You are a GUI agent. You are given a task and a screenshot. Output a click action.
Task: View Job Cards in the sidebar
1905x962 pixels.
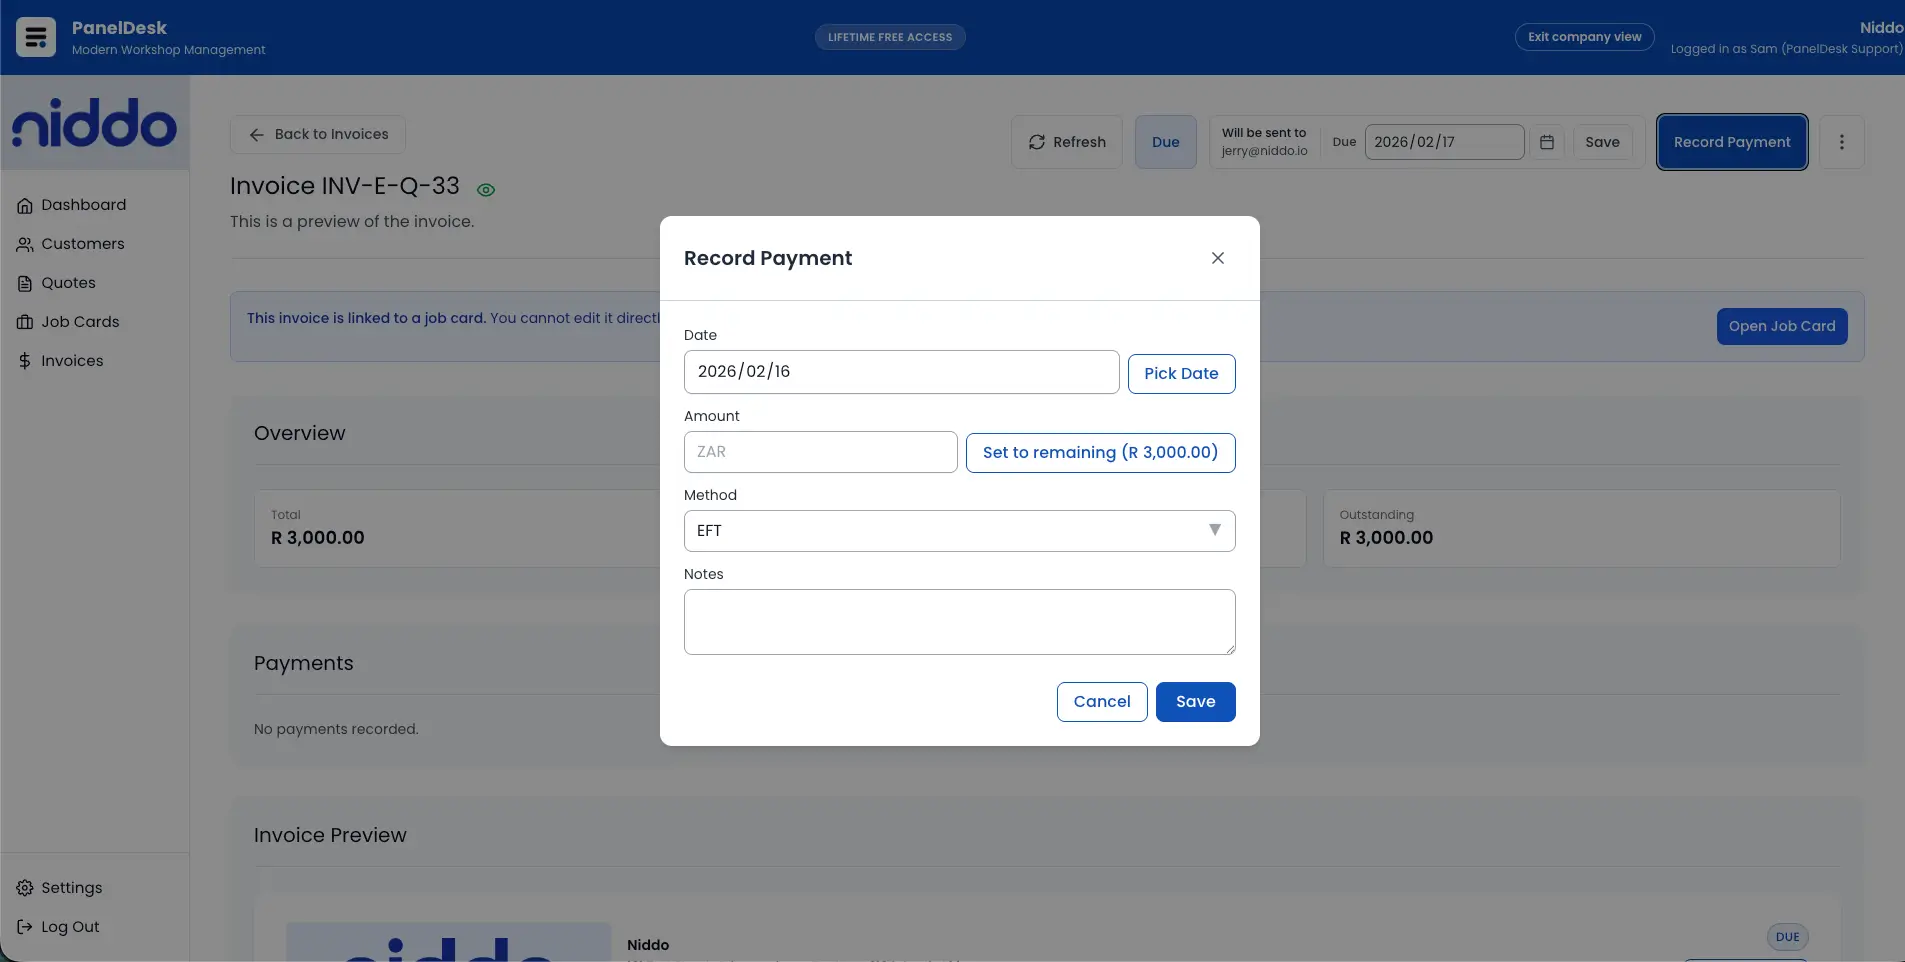click(x=81, y=321)
